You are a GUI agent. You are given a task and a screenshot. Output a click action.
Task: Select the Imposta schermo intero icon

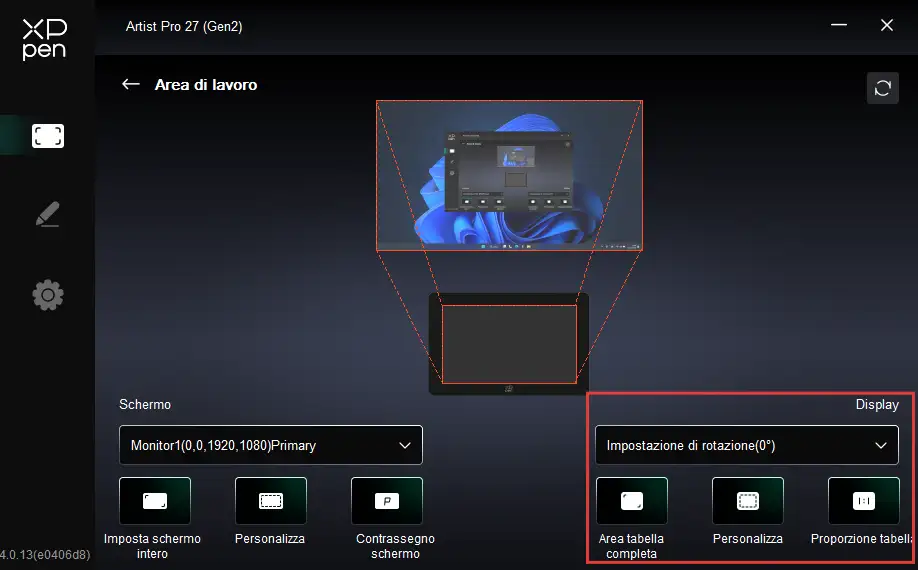(x=154, y=501)
